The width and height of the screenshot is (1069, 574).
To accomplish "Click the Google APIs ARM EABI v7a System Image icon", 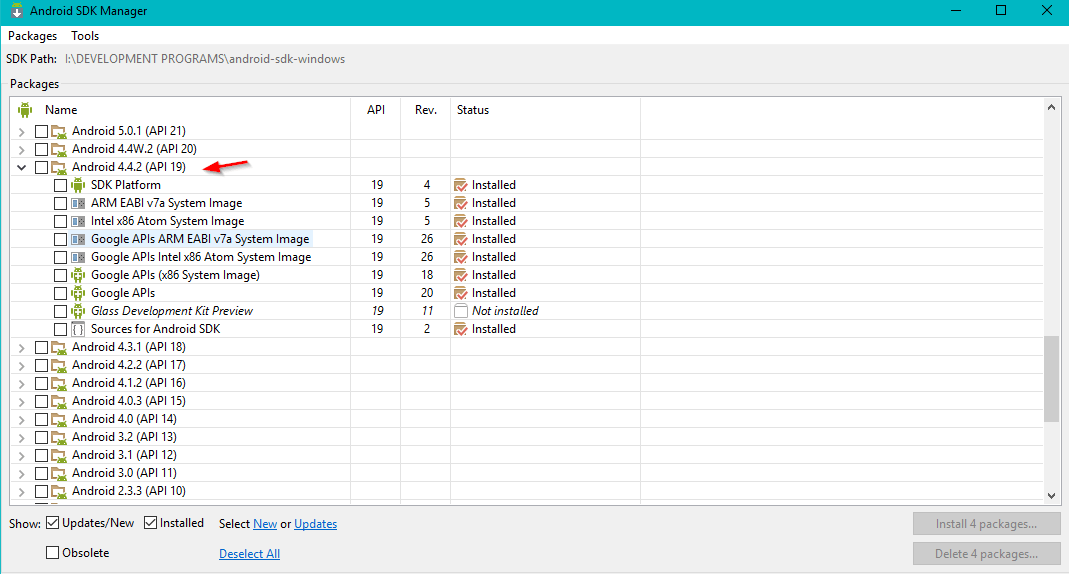I will click(78, 239).
